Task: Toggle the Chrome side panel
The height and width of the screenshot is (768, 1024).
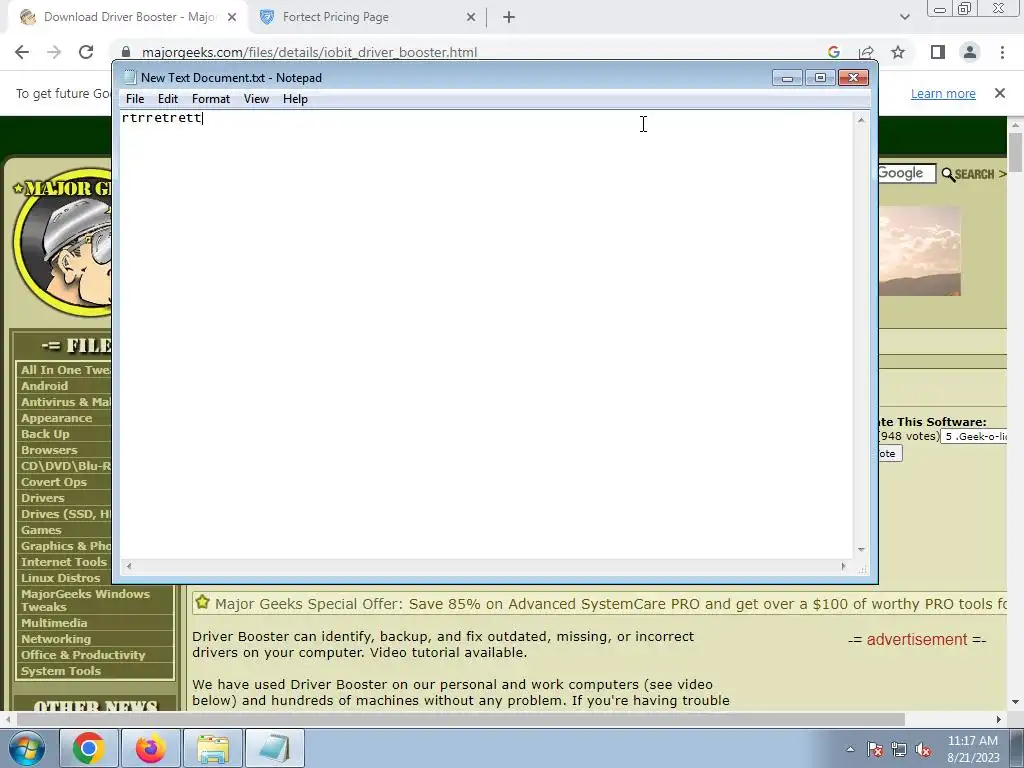Action: tap(938, 52)
